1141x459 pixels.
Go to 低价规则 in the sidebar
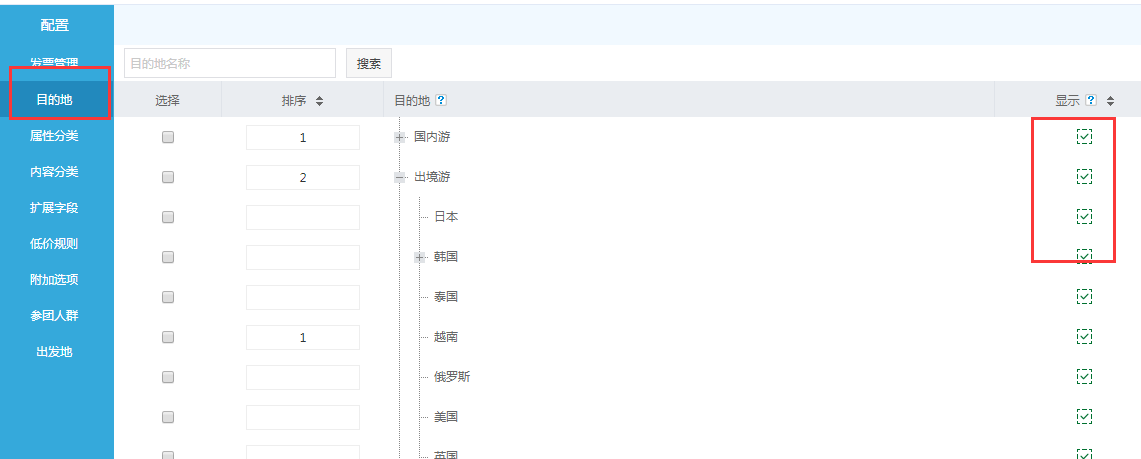(x=54, y=244)
